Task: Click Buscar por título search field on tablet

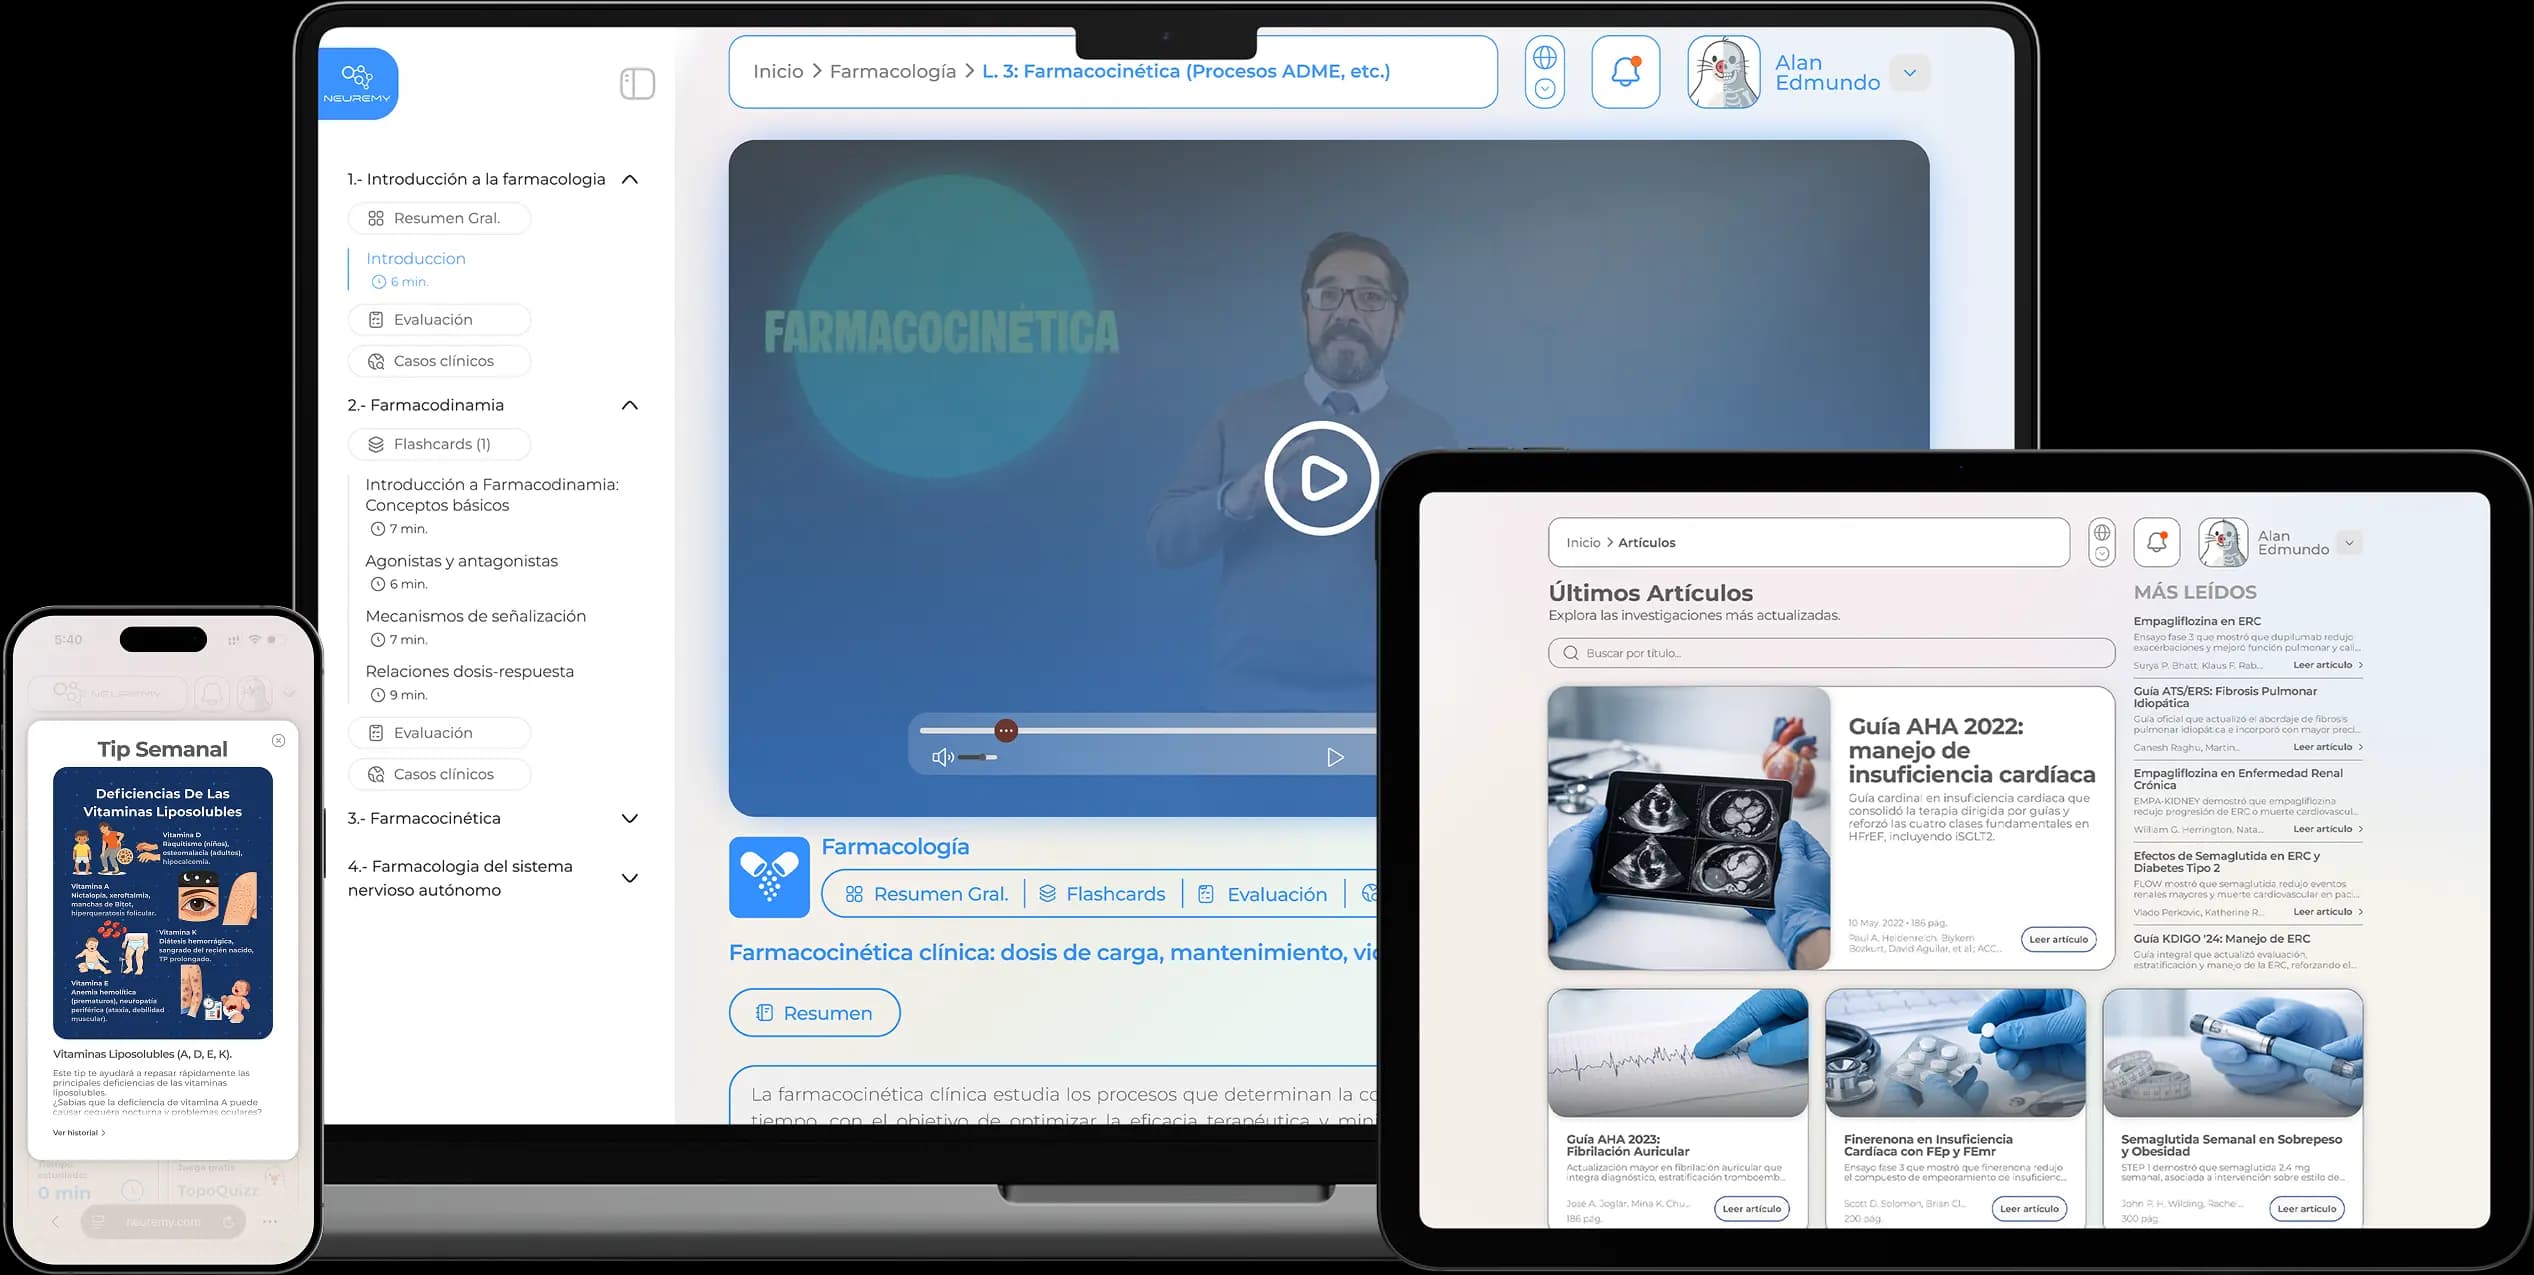Action: 1831,653
